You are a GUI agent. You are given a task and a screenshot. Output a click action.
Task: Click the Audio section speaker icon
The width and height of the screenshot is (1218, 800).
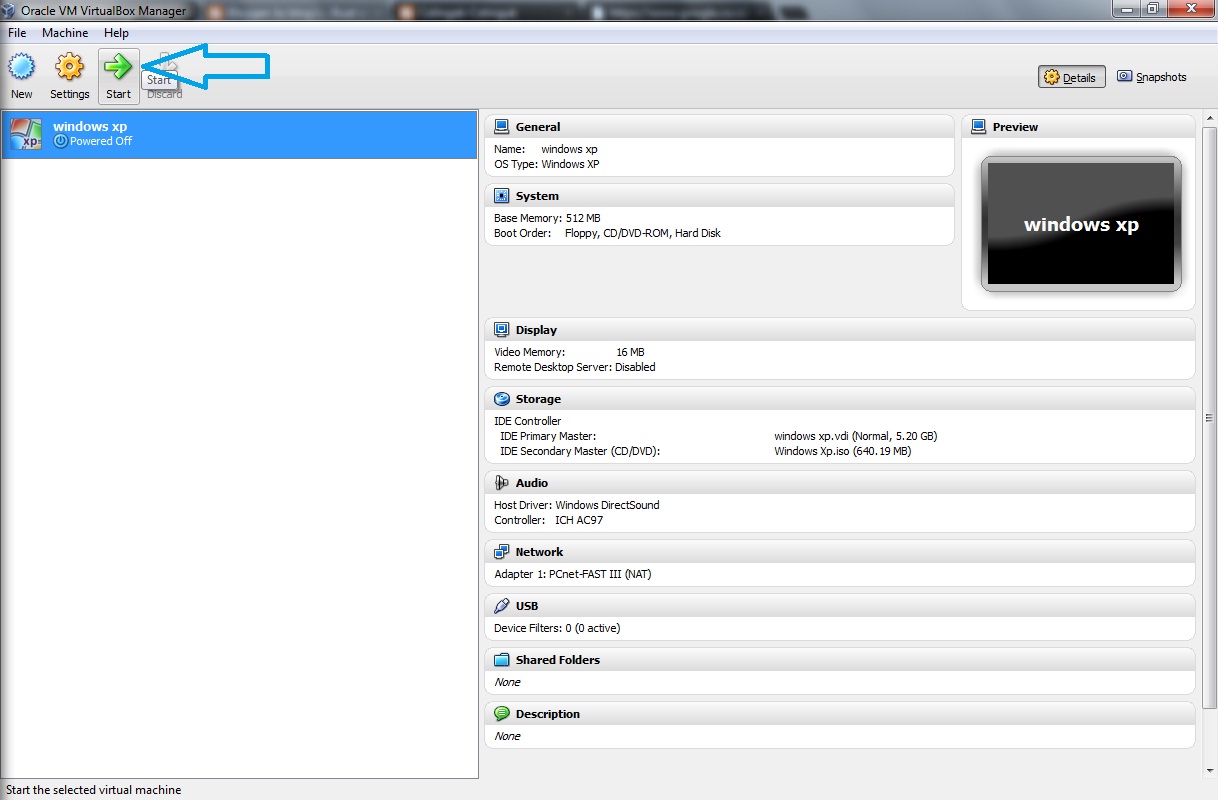502,483
